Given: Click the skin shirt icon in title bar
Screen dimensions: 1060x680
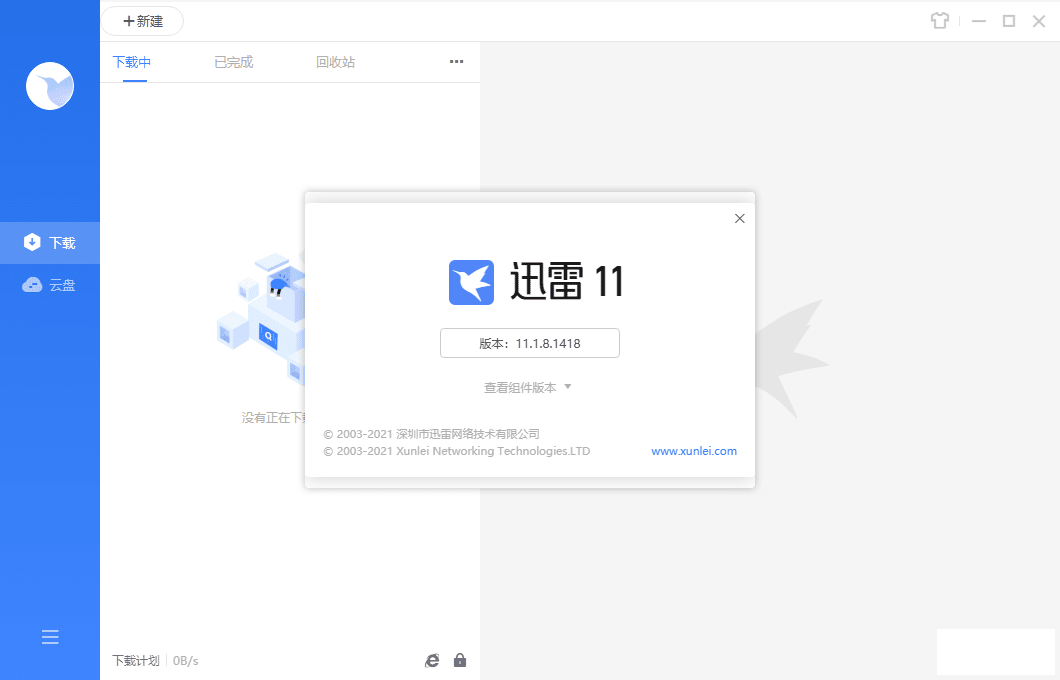Looking at the screenshot, I should [940, 21].
